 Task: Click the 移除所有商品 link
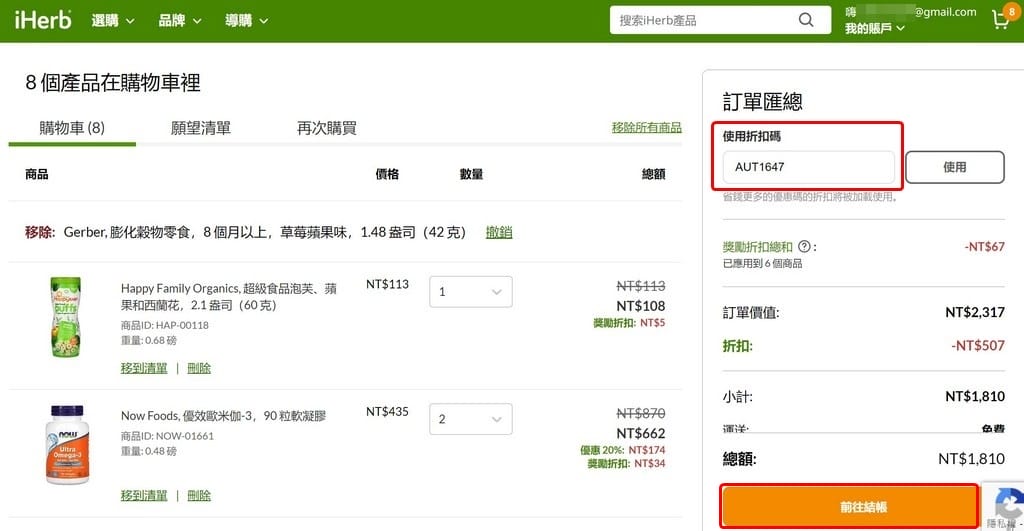[647, 127]
